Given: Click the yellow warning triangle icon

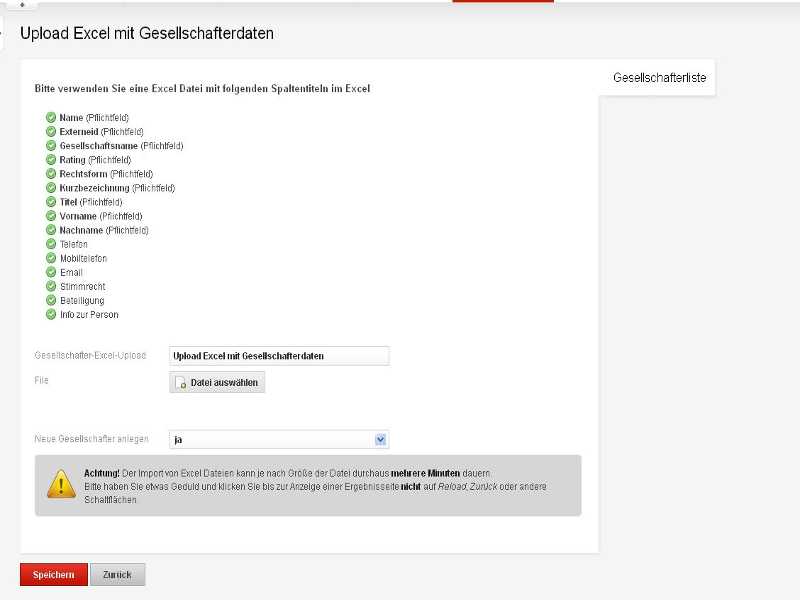Looking at the screenshot, I should pos(61,484).
